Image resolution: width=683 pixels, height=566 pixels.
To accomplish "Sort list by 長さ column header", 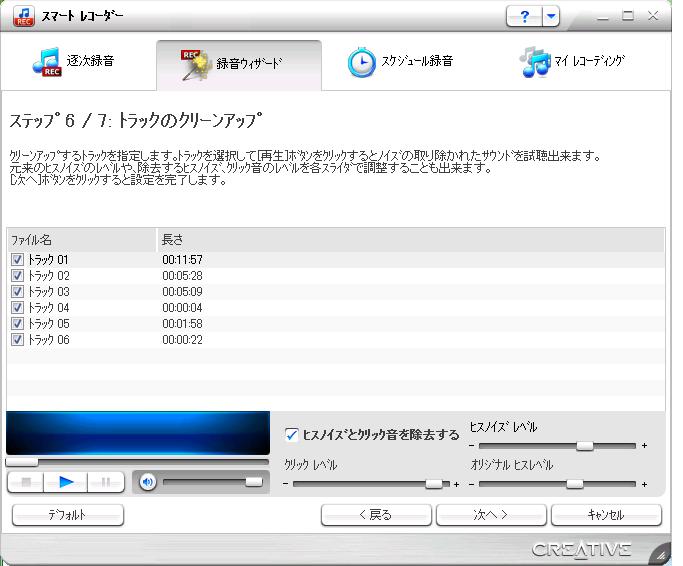I will click(410, 240).
